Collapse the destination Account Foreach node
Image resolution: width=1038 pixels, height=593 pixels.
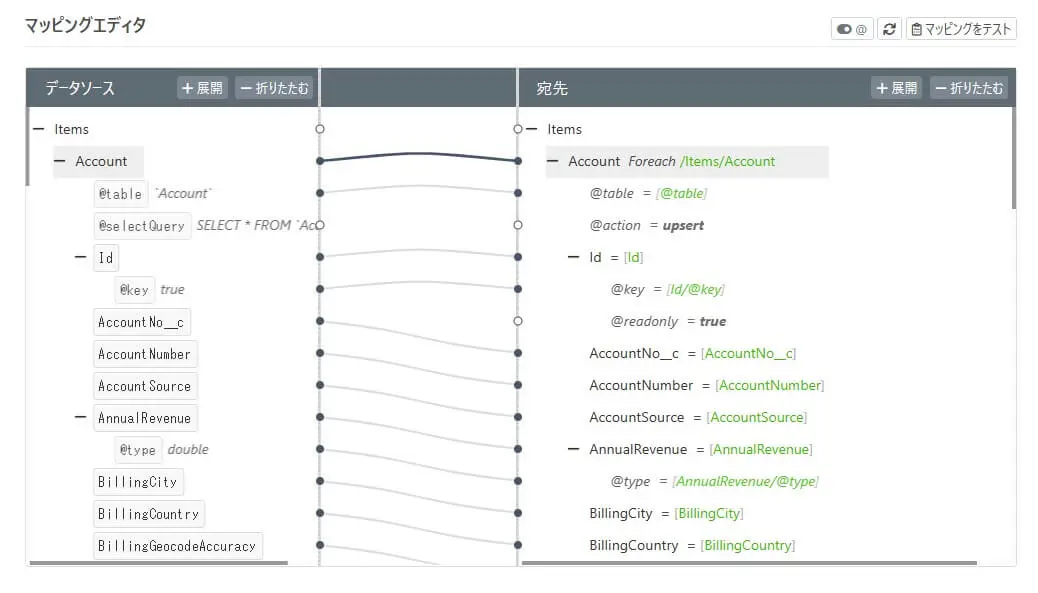552,161
